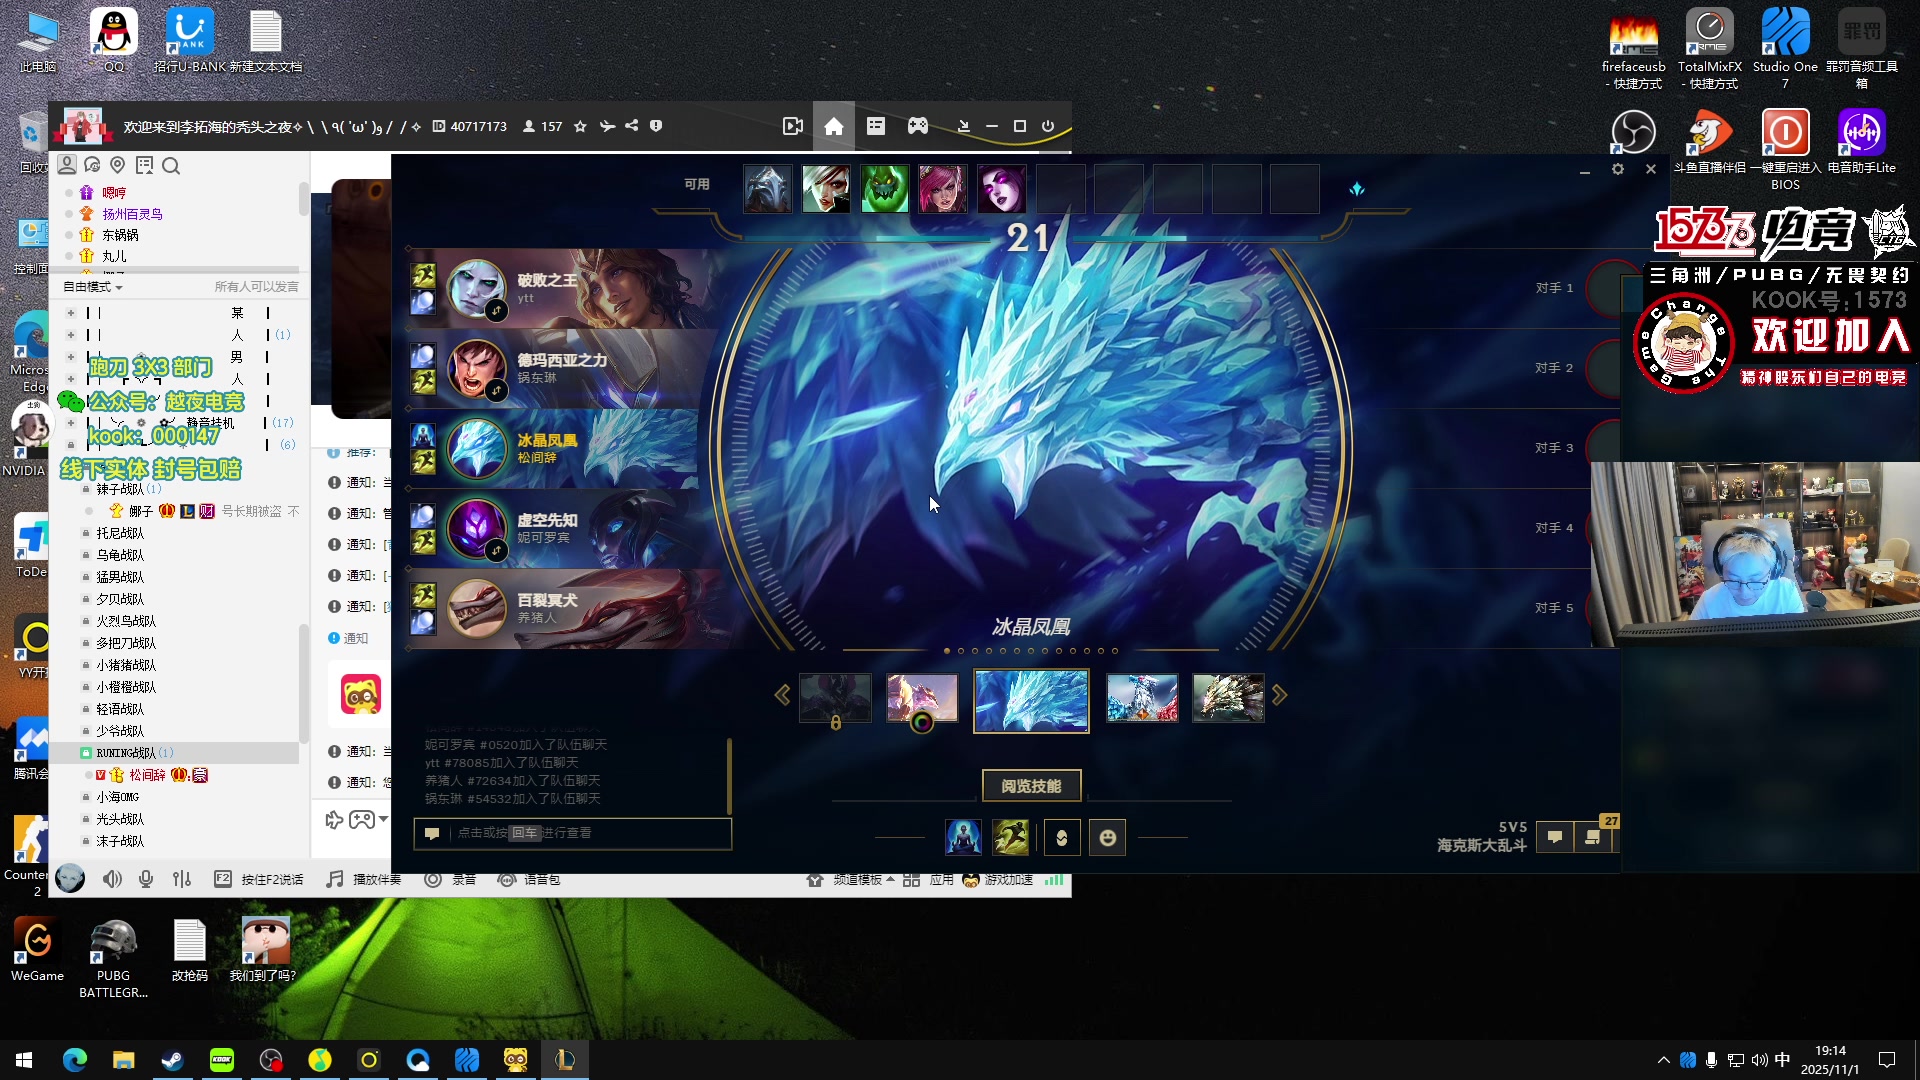Click the first skin carousel page dot
1920x1080 pixels.
click(947, 651)
